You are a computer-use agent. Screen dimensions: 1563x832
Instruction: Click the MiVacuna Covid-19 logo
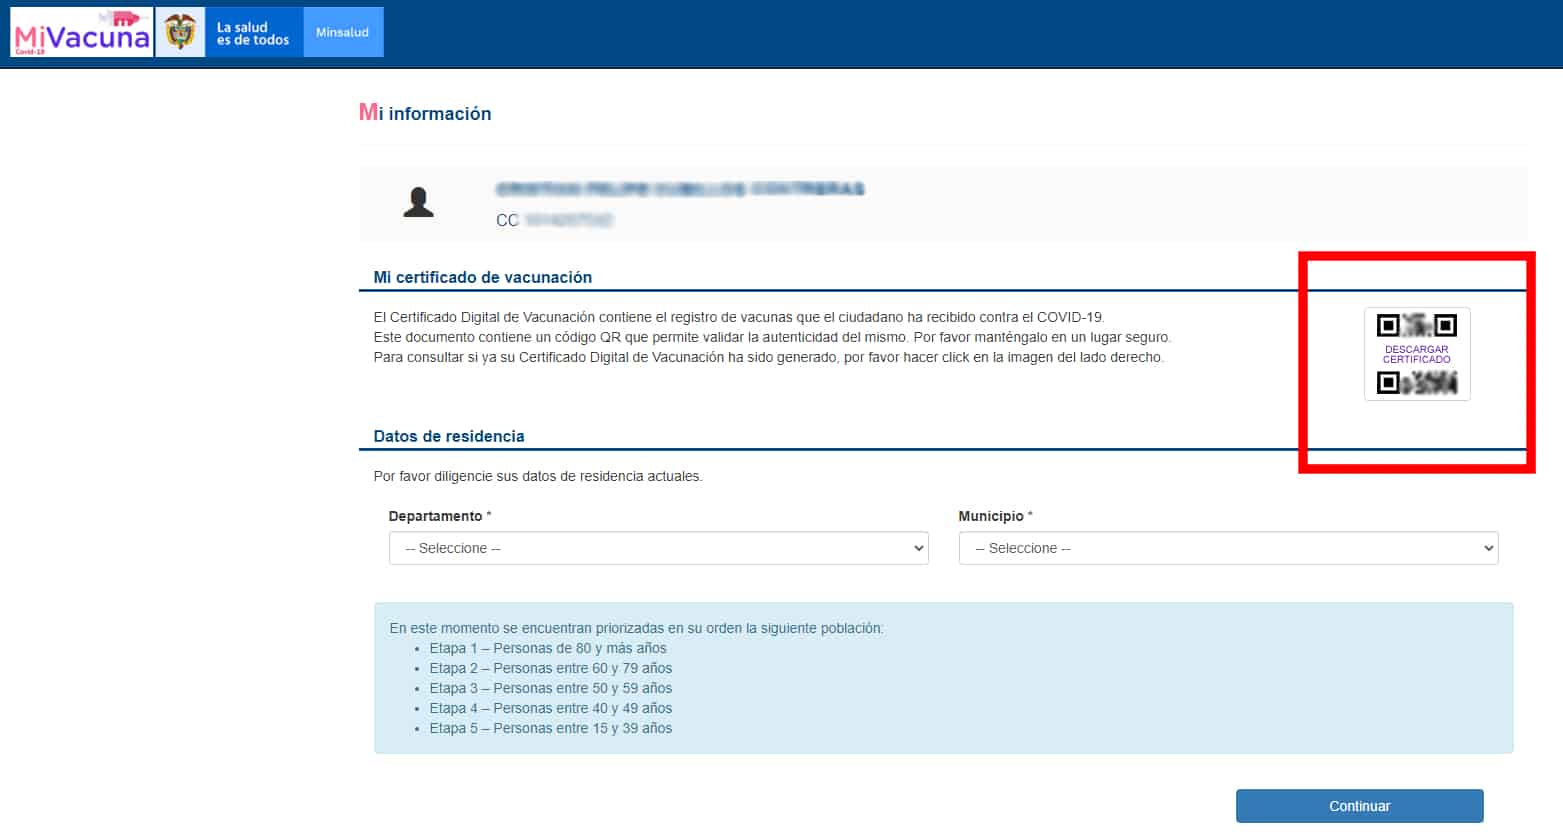(x=80, y=31)
